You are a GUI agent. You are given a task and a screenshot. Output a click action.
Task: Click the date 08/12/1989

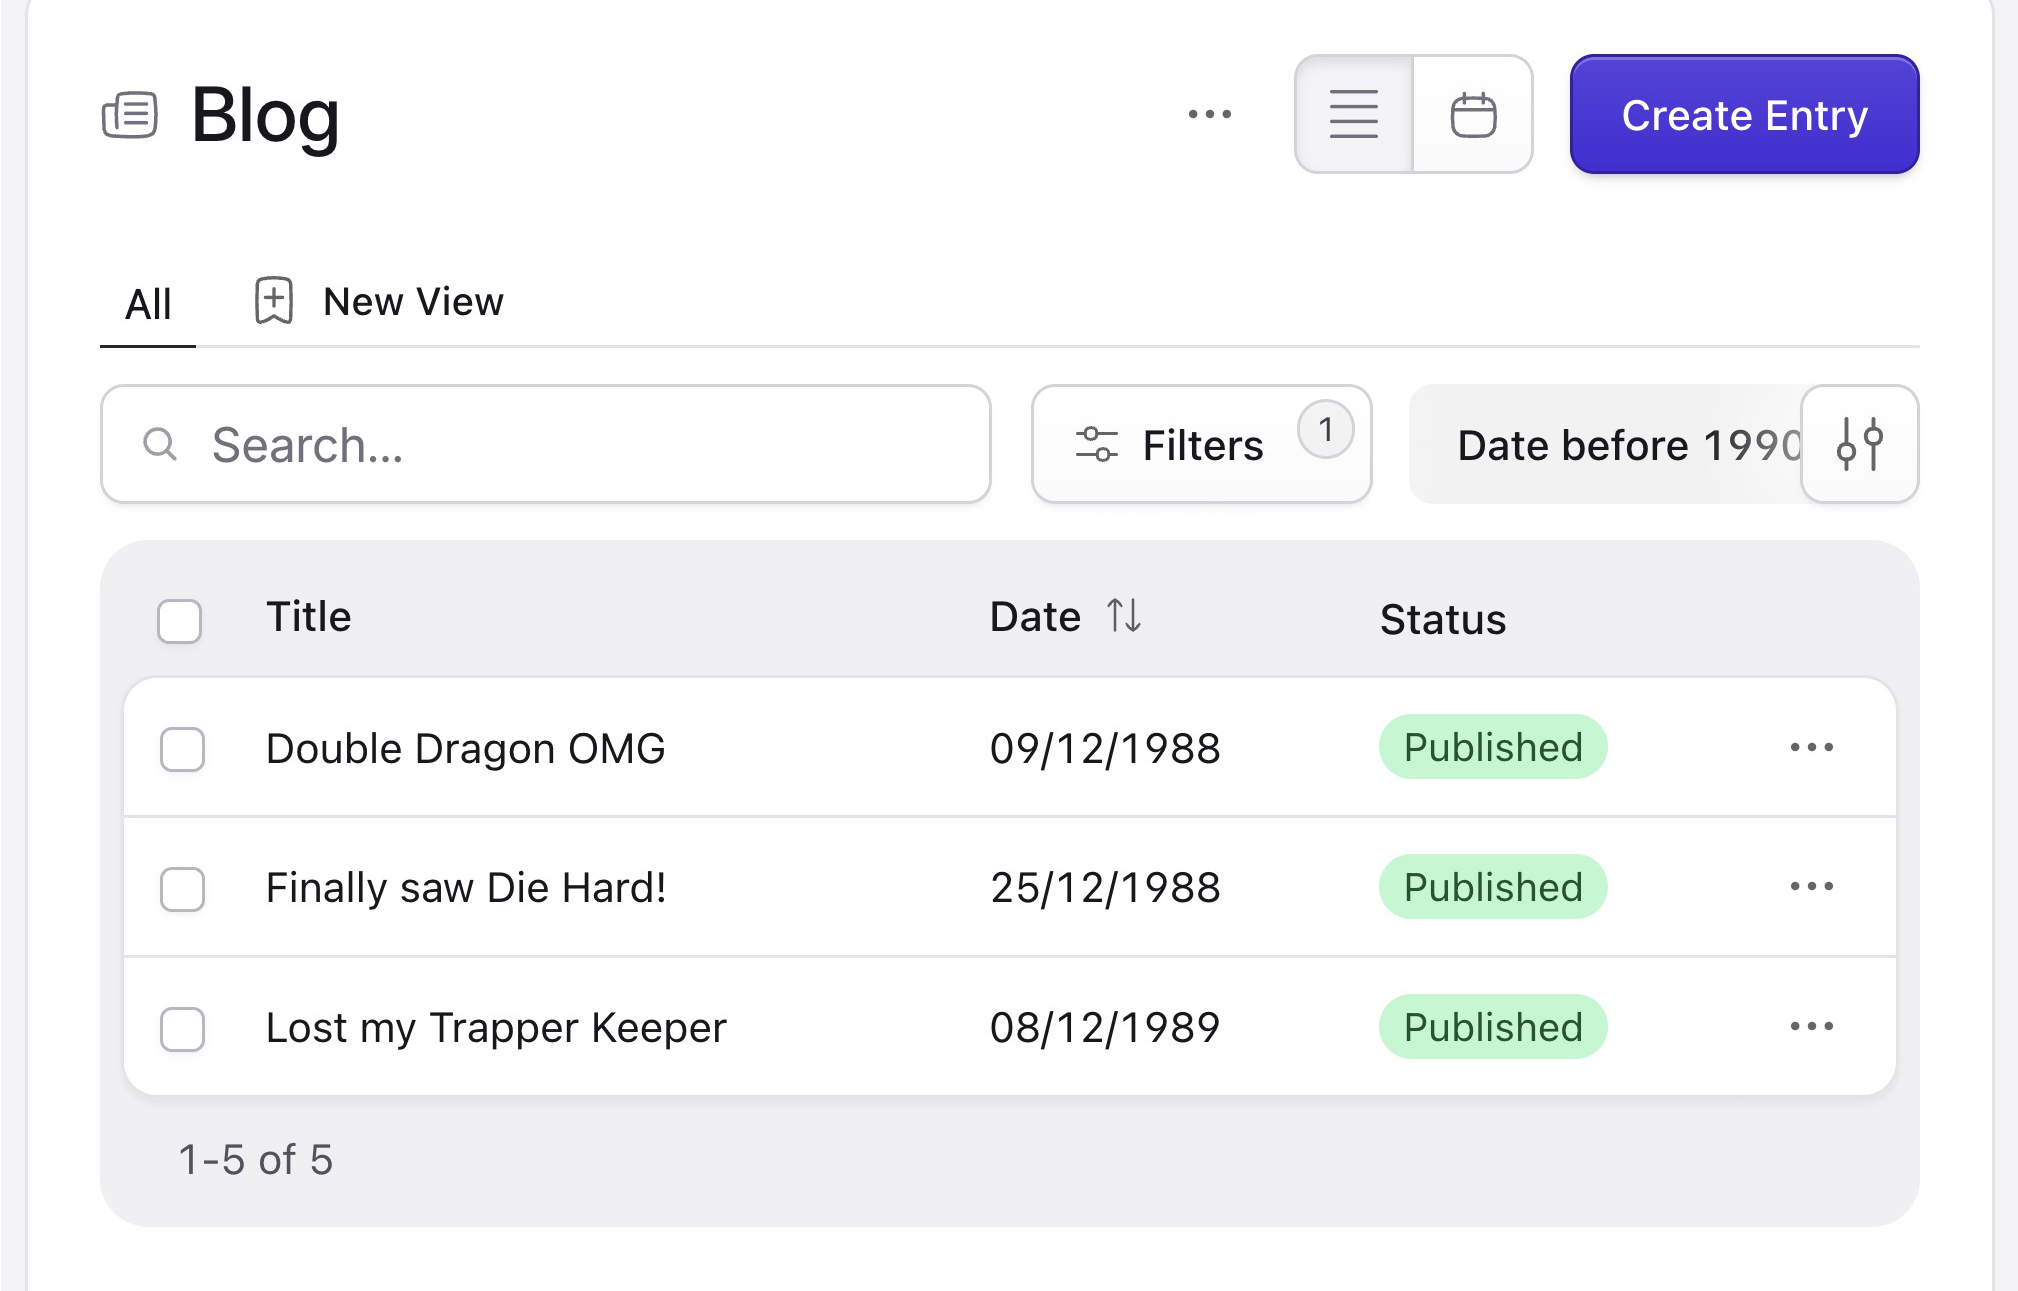tap(1105, 1028)
